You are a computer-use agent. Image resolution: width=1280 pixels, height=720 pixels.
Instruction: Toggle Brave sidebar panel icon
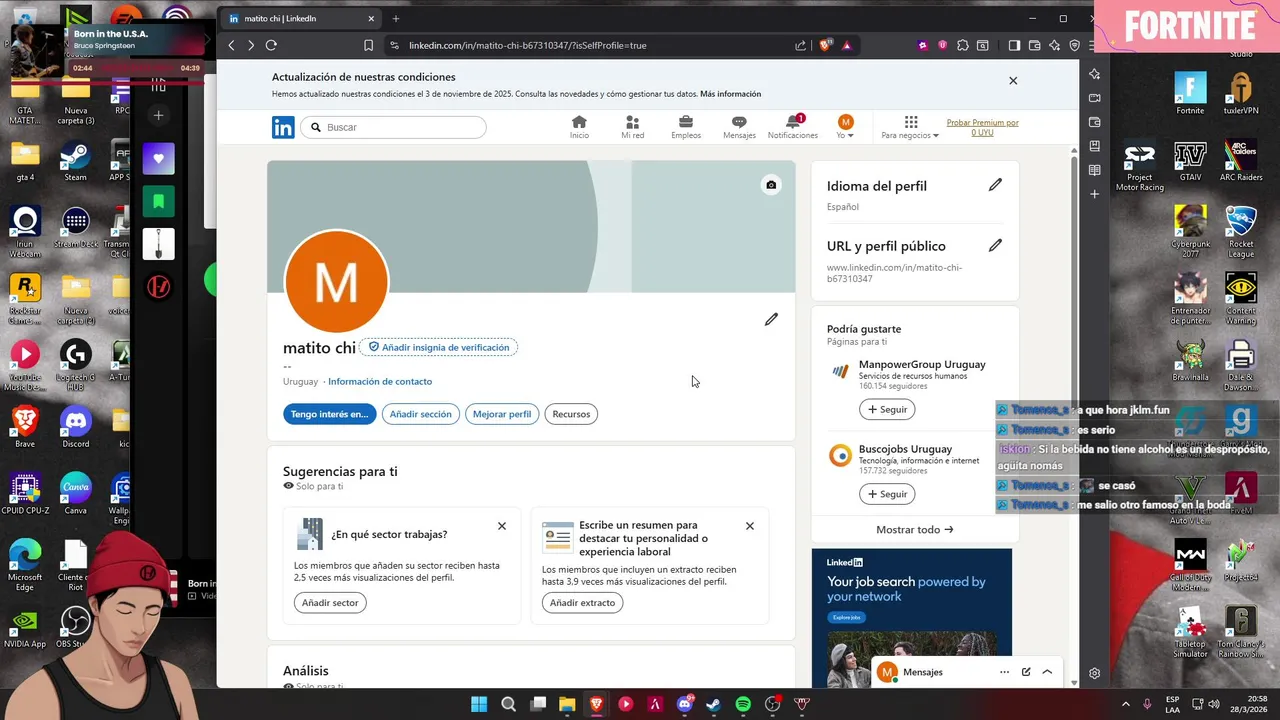(1014, 45)
